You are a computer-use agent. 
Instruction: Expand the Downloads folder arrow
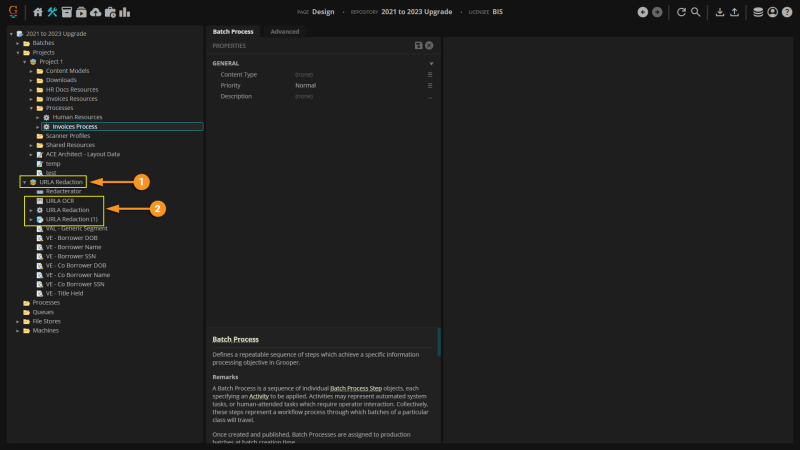(x=31, y=81)
